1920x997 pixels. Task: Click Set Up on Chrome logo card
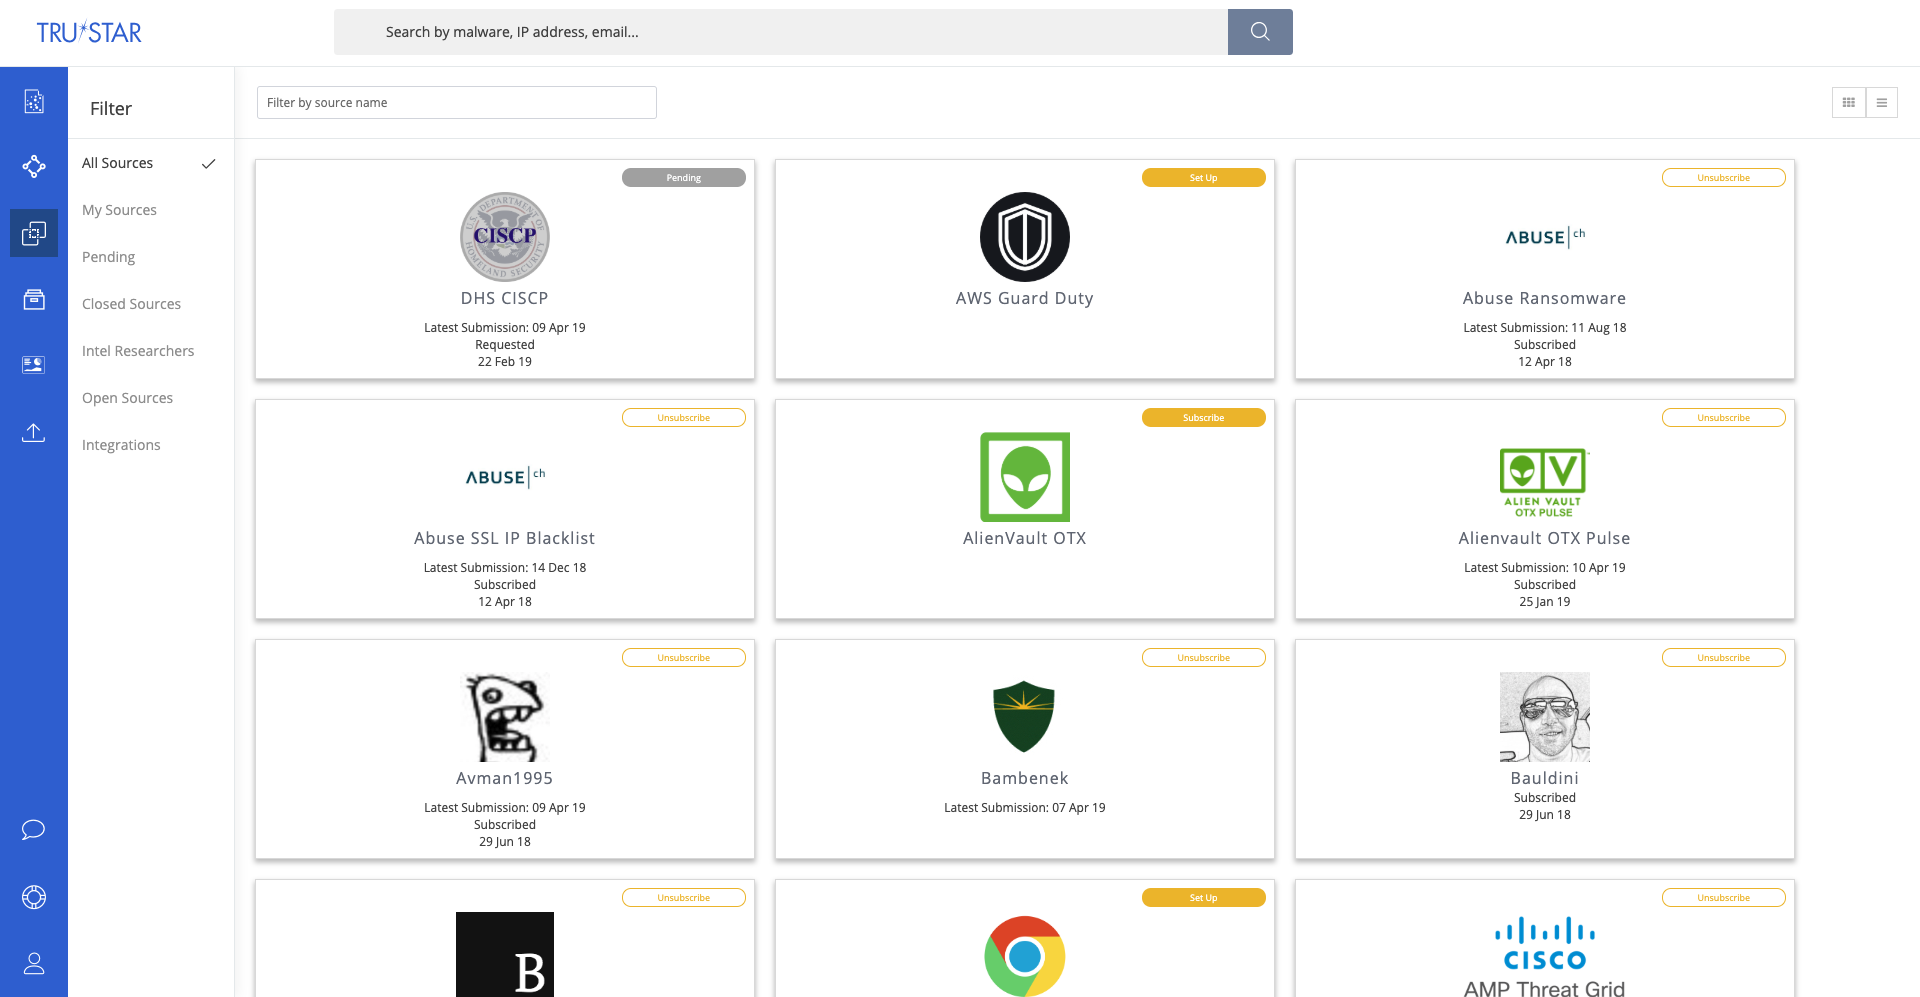tap(1204, 897)
